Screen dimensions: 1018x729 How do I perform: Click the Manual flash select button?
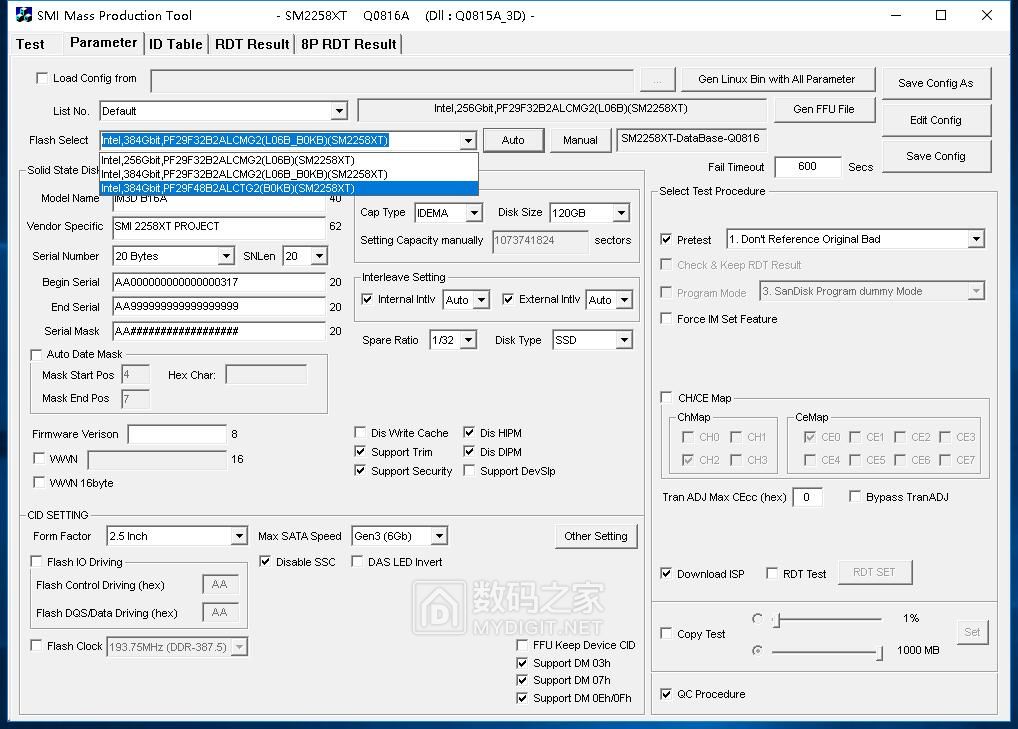(x=580, y=140)
